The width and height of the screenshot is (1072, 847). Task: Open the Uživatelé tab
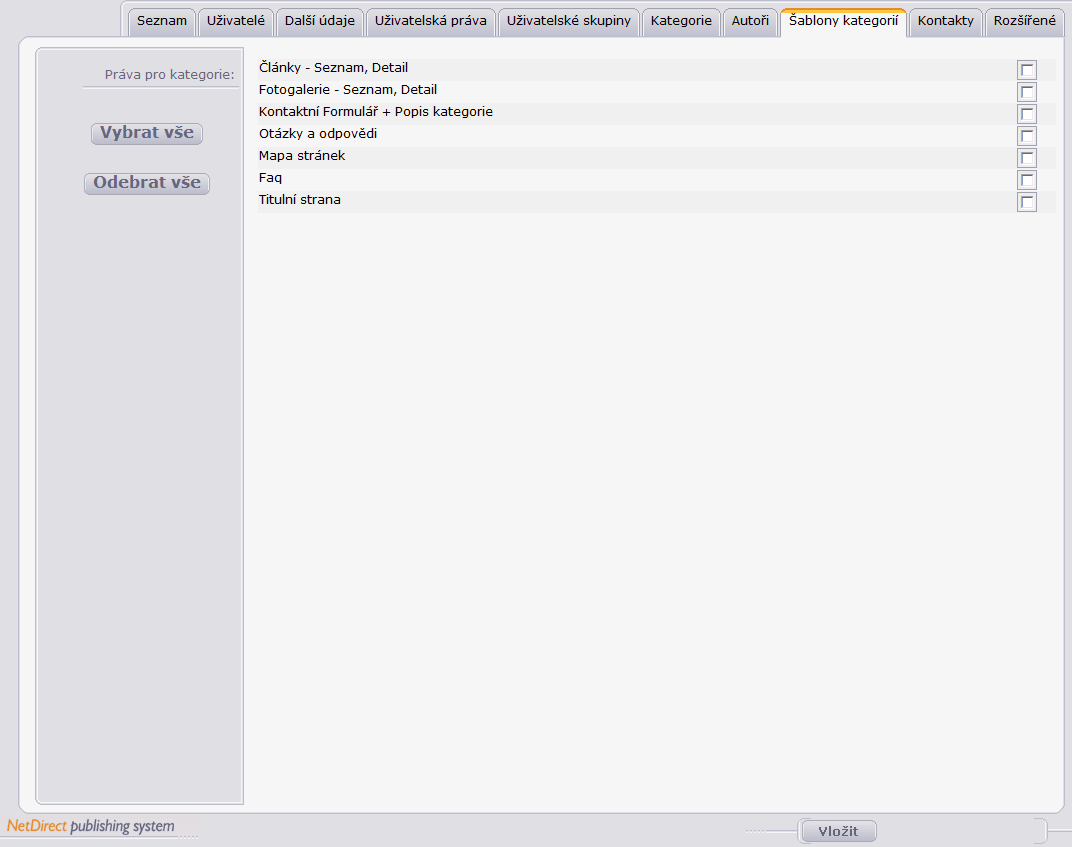(x=236, y=21)
